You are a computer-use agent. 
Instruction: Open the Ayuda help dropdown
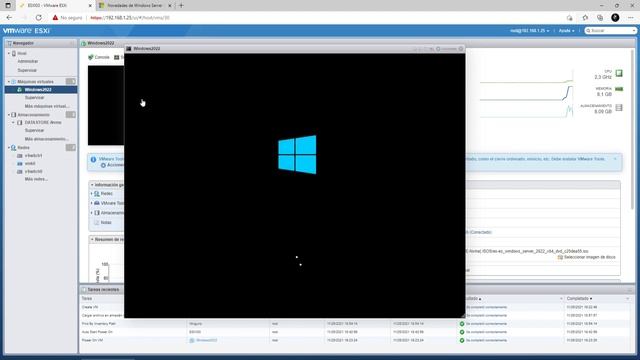pos(567,31)
